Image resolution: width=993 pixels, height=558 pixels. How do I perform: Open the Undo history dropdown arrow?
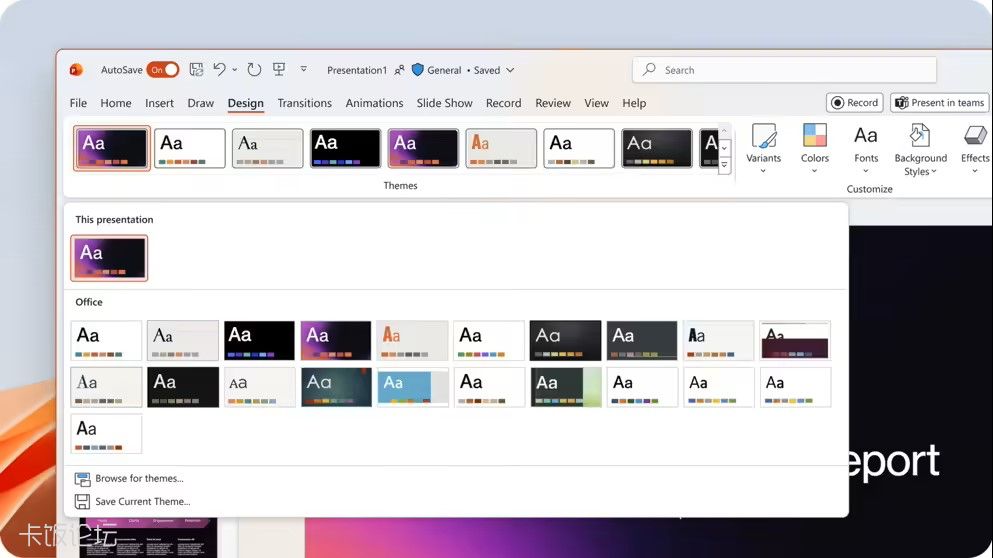coord(235,70)
